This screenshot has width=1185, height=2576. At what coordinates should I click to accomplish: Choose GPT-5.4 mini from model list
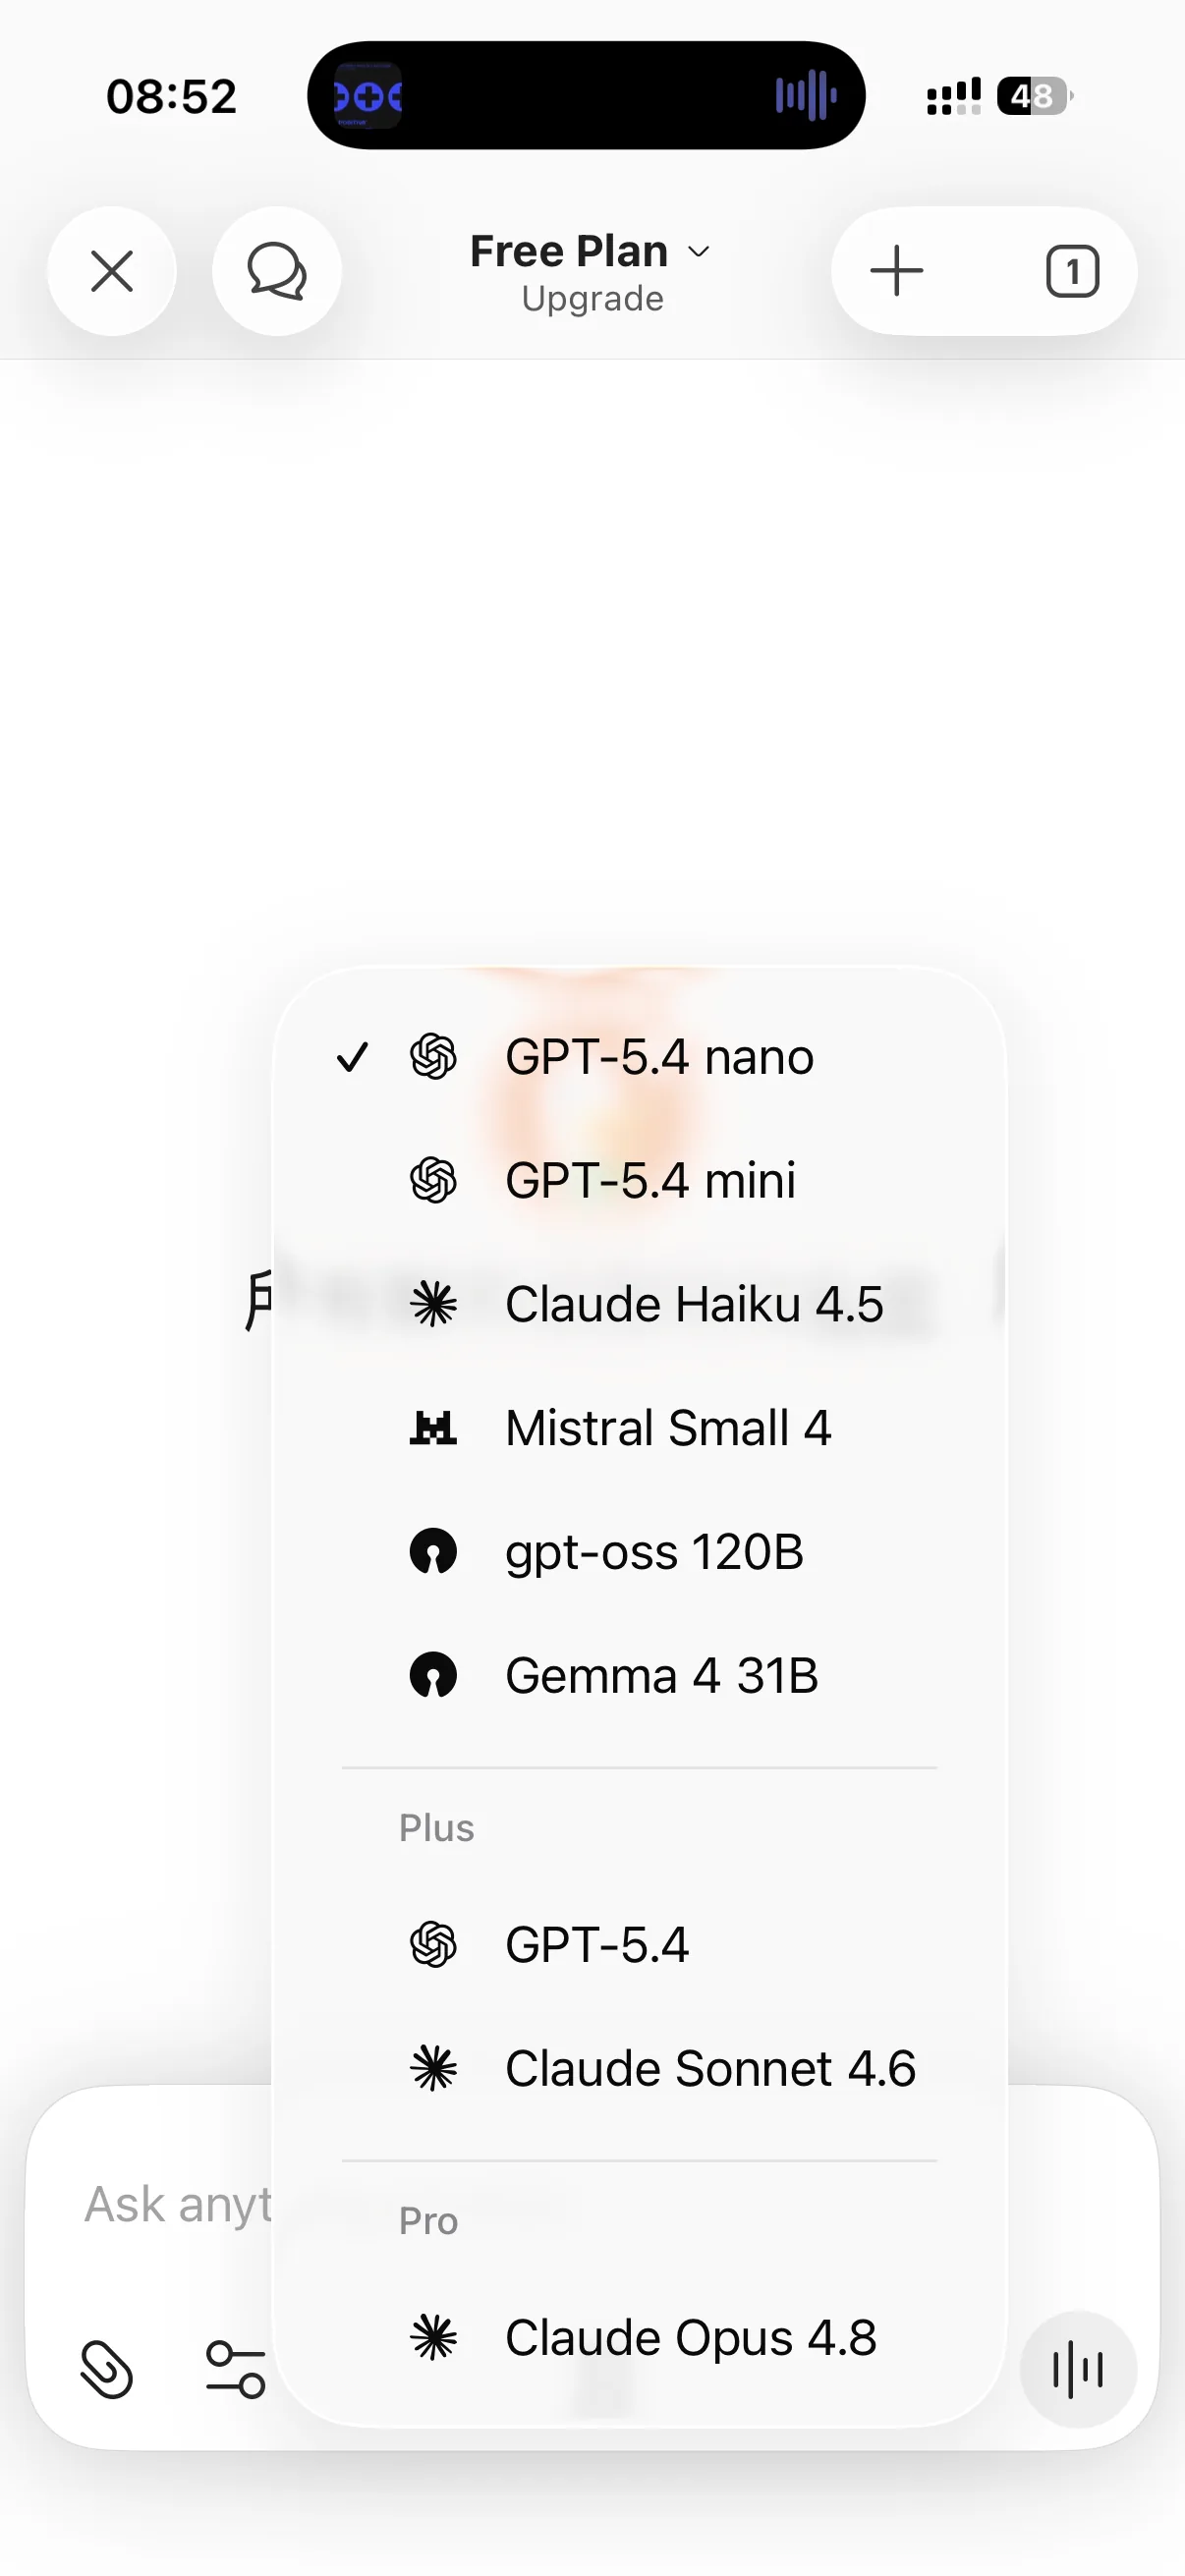640,1180
